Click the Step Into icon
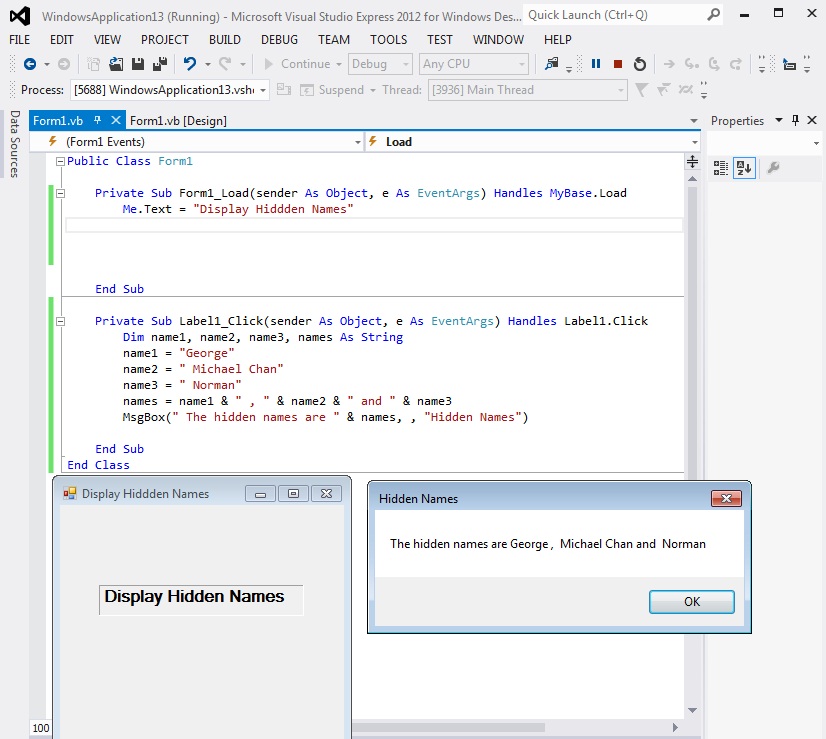Screen dimensions: 826x739 pyautogui.click(x=692, y=64)
